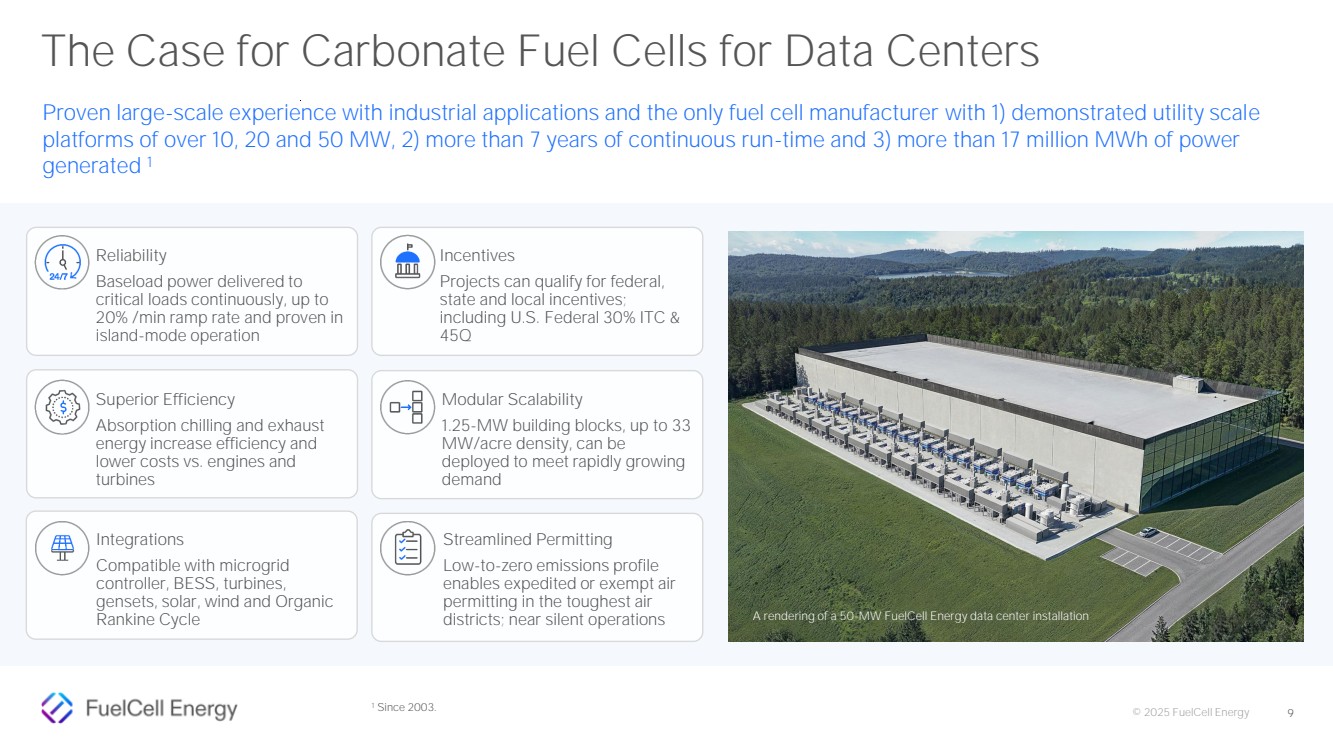Click the Integrations heading
The image size is (1333, 749).
140,540
